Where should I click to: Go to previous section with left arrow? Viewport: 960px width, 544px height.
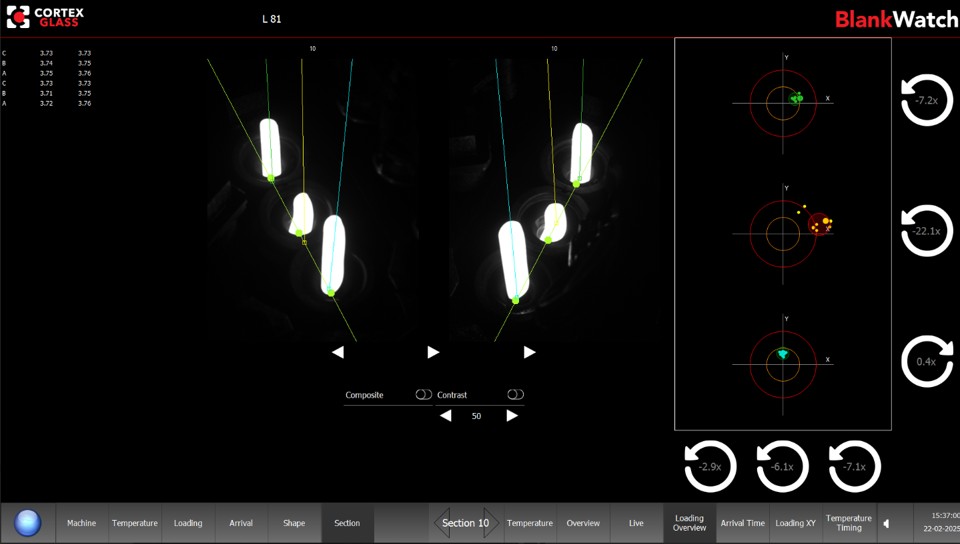[442, 523]
